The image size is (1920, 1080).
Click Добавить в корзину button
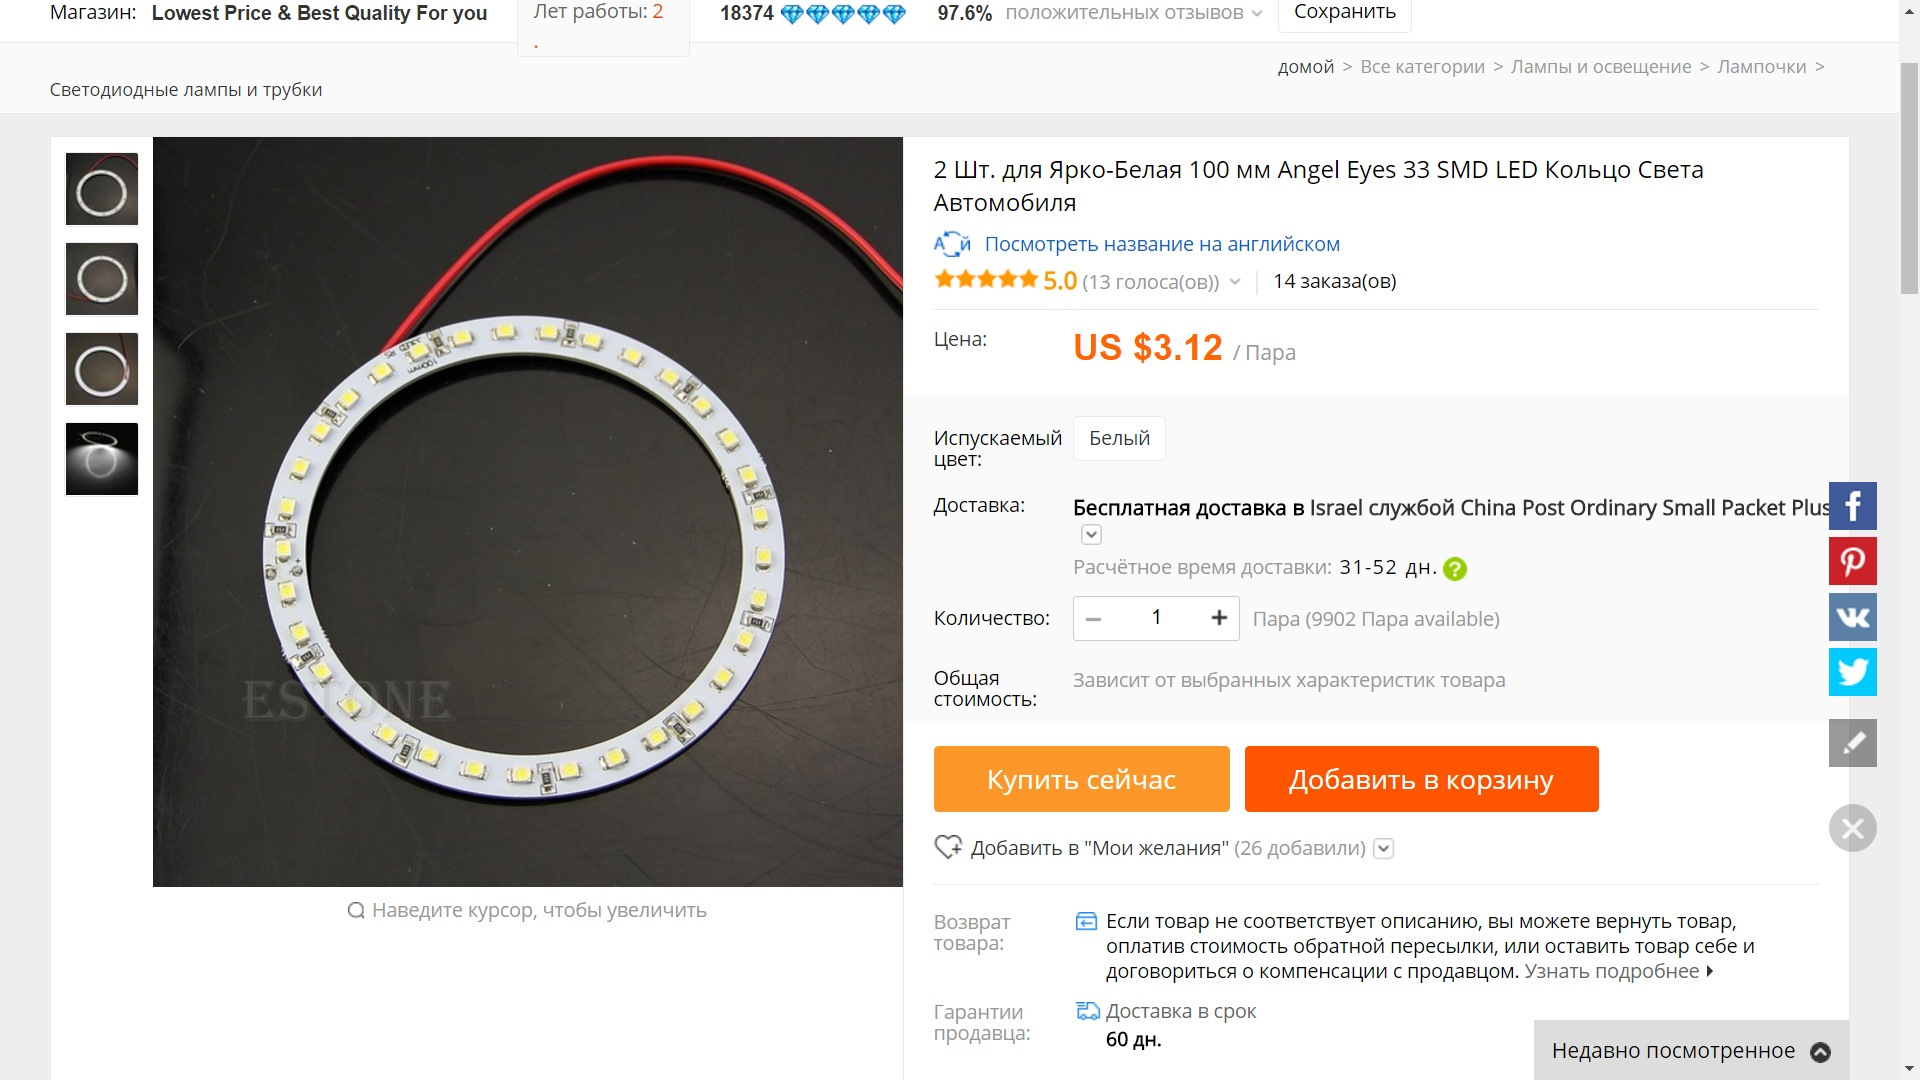pos(1421,779)
